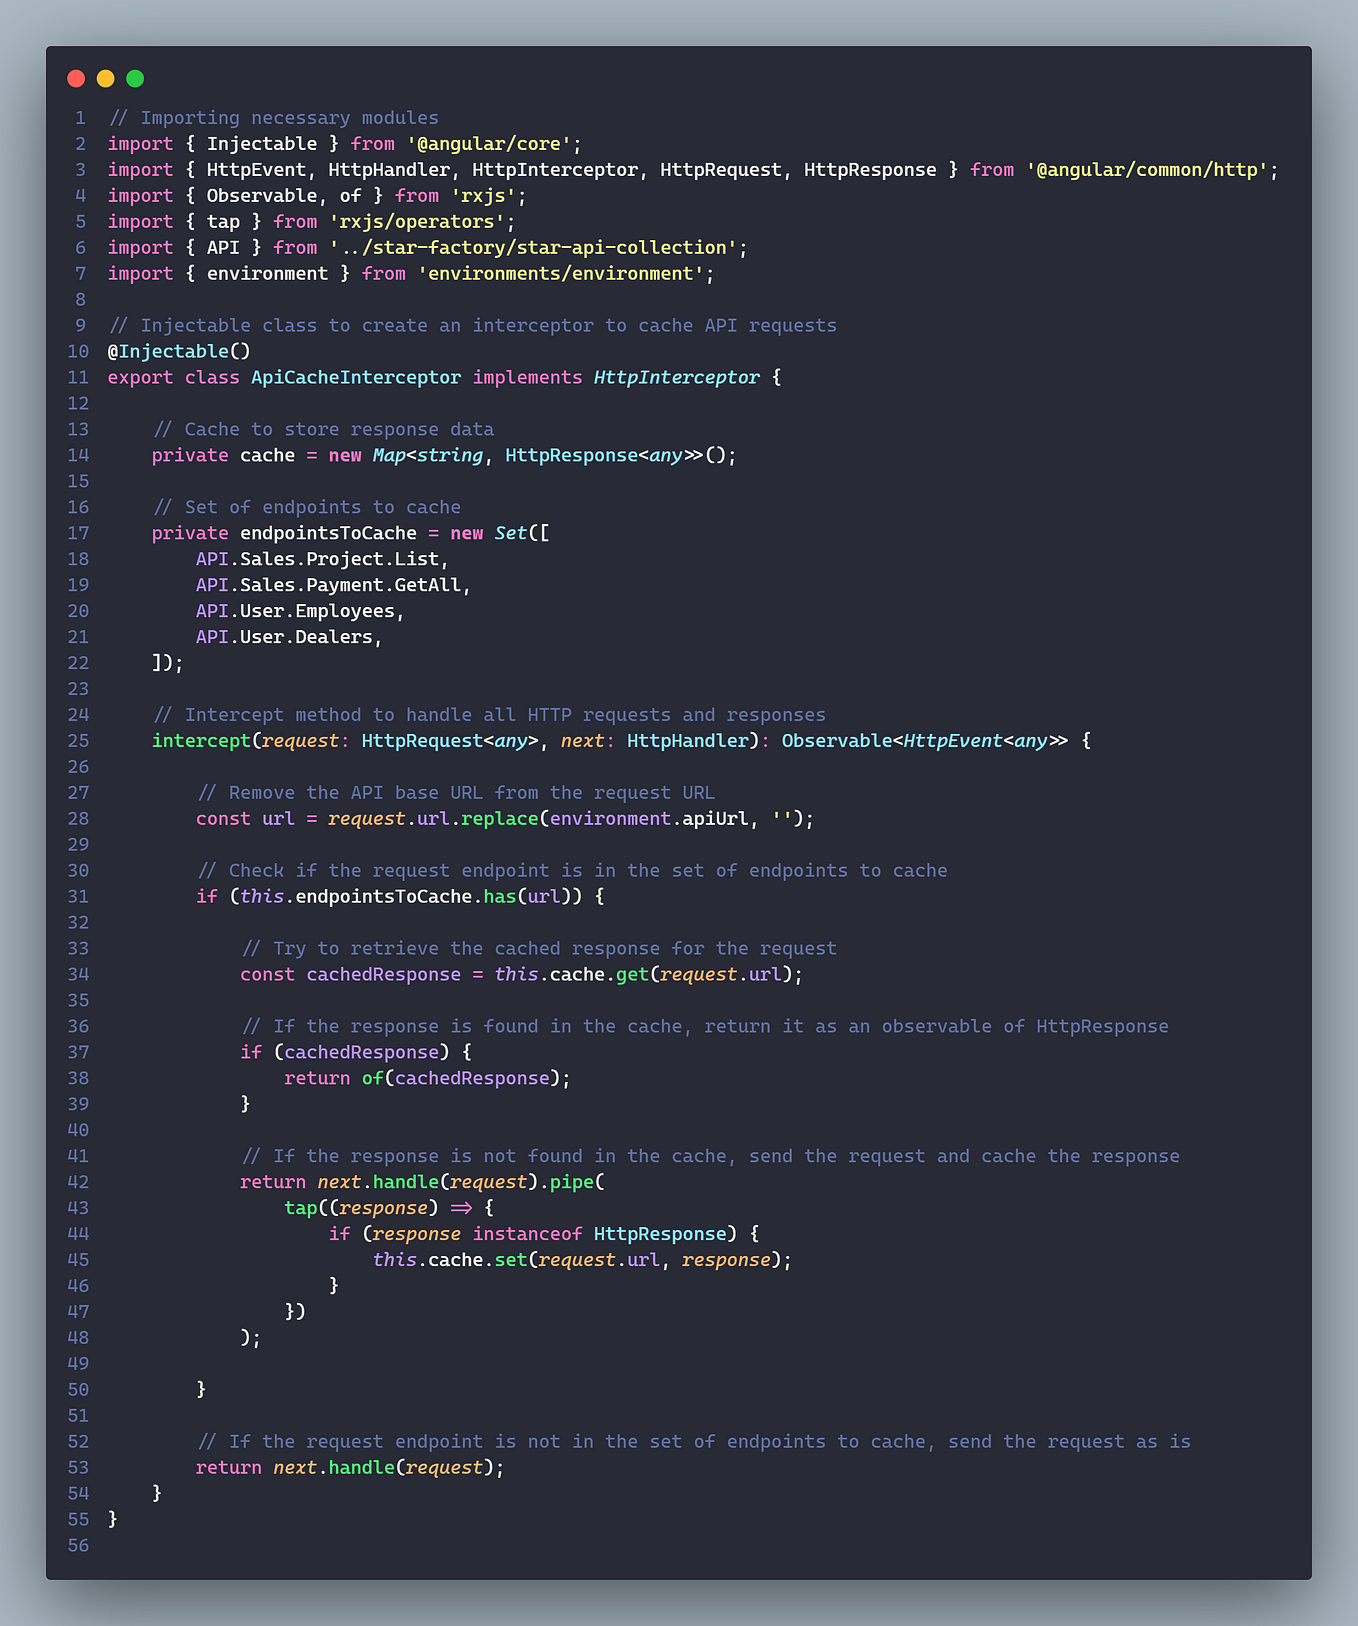Viewport: 1358px width, 1626px height.
Task: Click the ApiCacheInterceptor class name
Action: coord(356,377)
